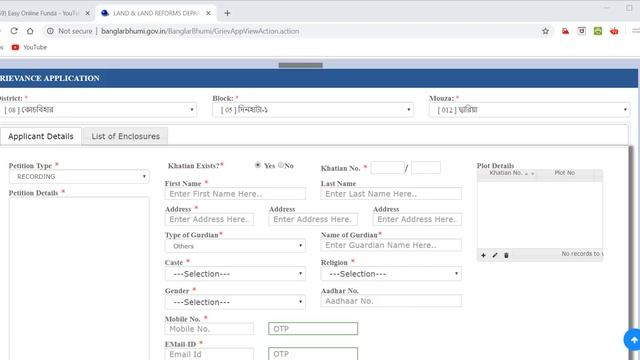The height and width of the screenshot is (360, 640).
Task: Click the Petition Details text area
Action: pos(79,278)
